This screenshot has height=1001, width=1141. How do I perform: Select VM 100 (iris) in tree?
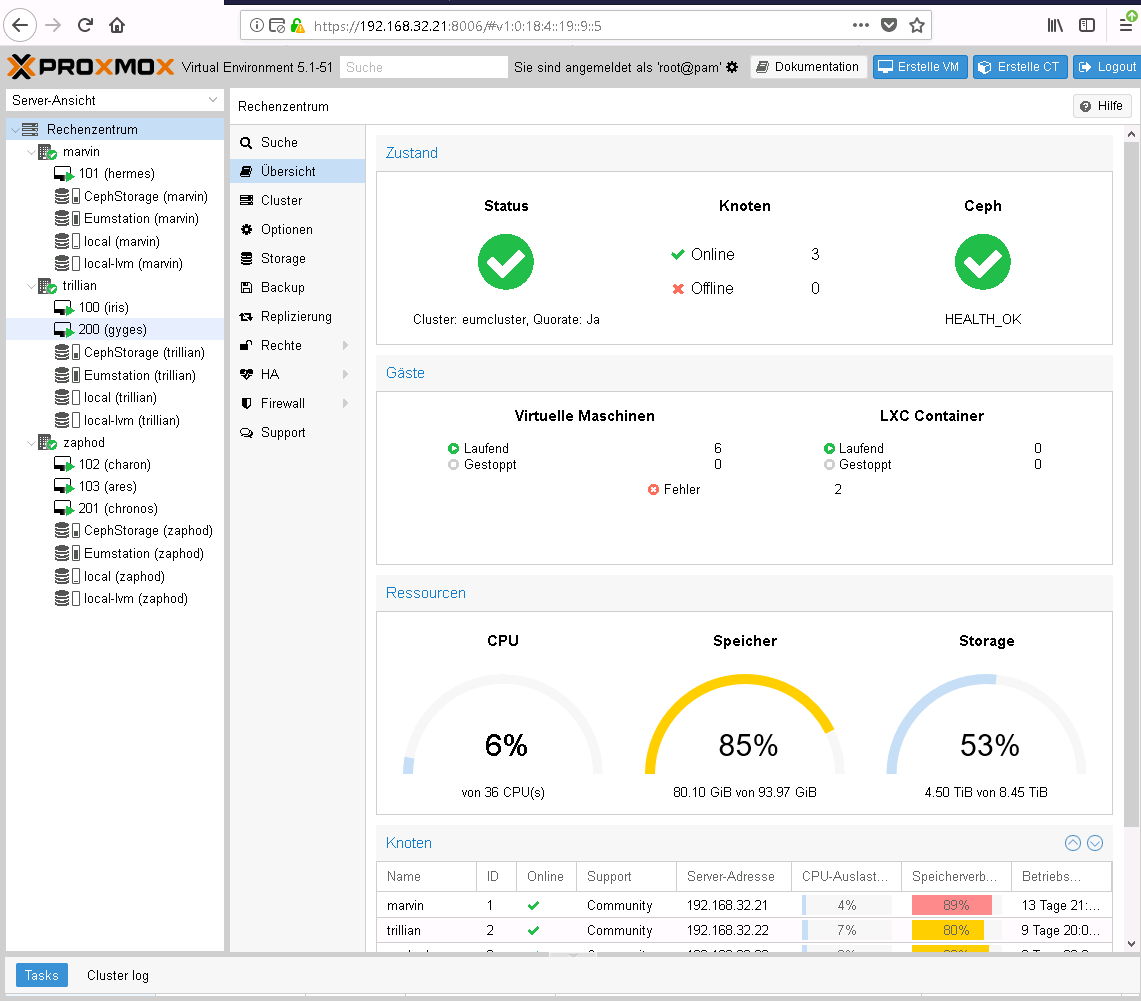103,307
